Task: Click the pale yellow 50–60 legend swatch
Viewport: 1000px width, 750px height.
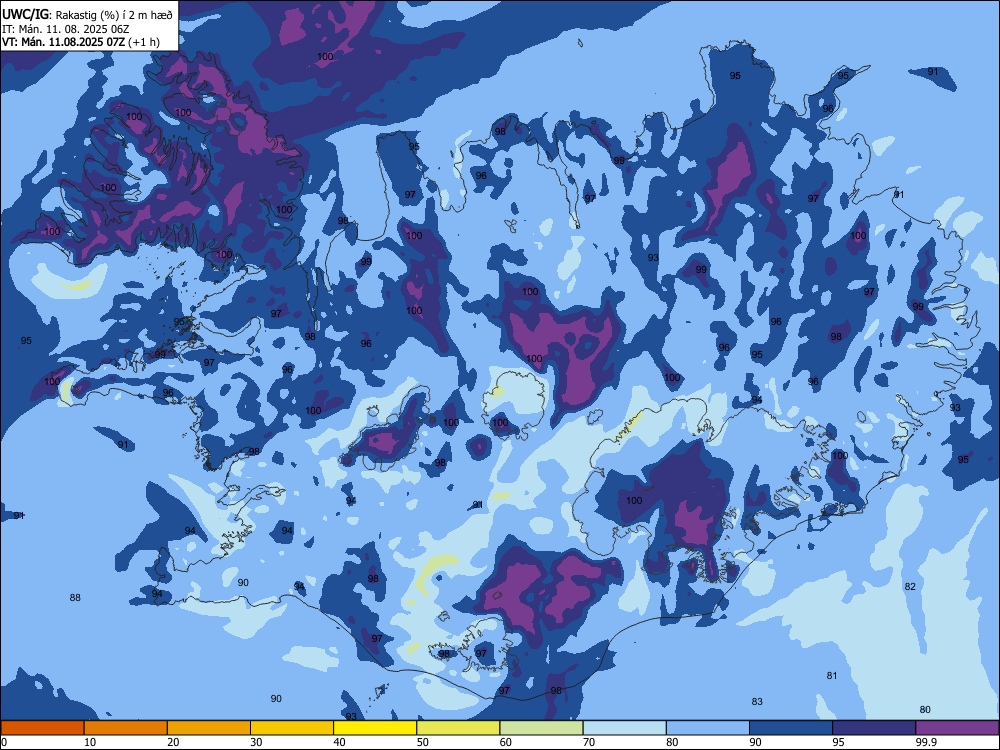Action: pyautogui.click(x=458, y=728)
